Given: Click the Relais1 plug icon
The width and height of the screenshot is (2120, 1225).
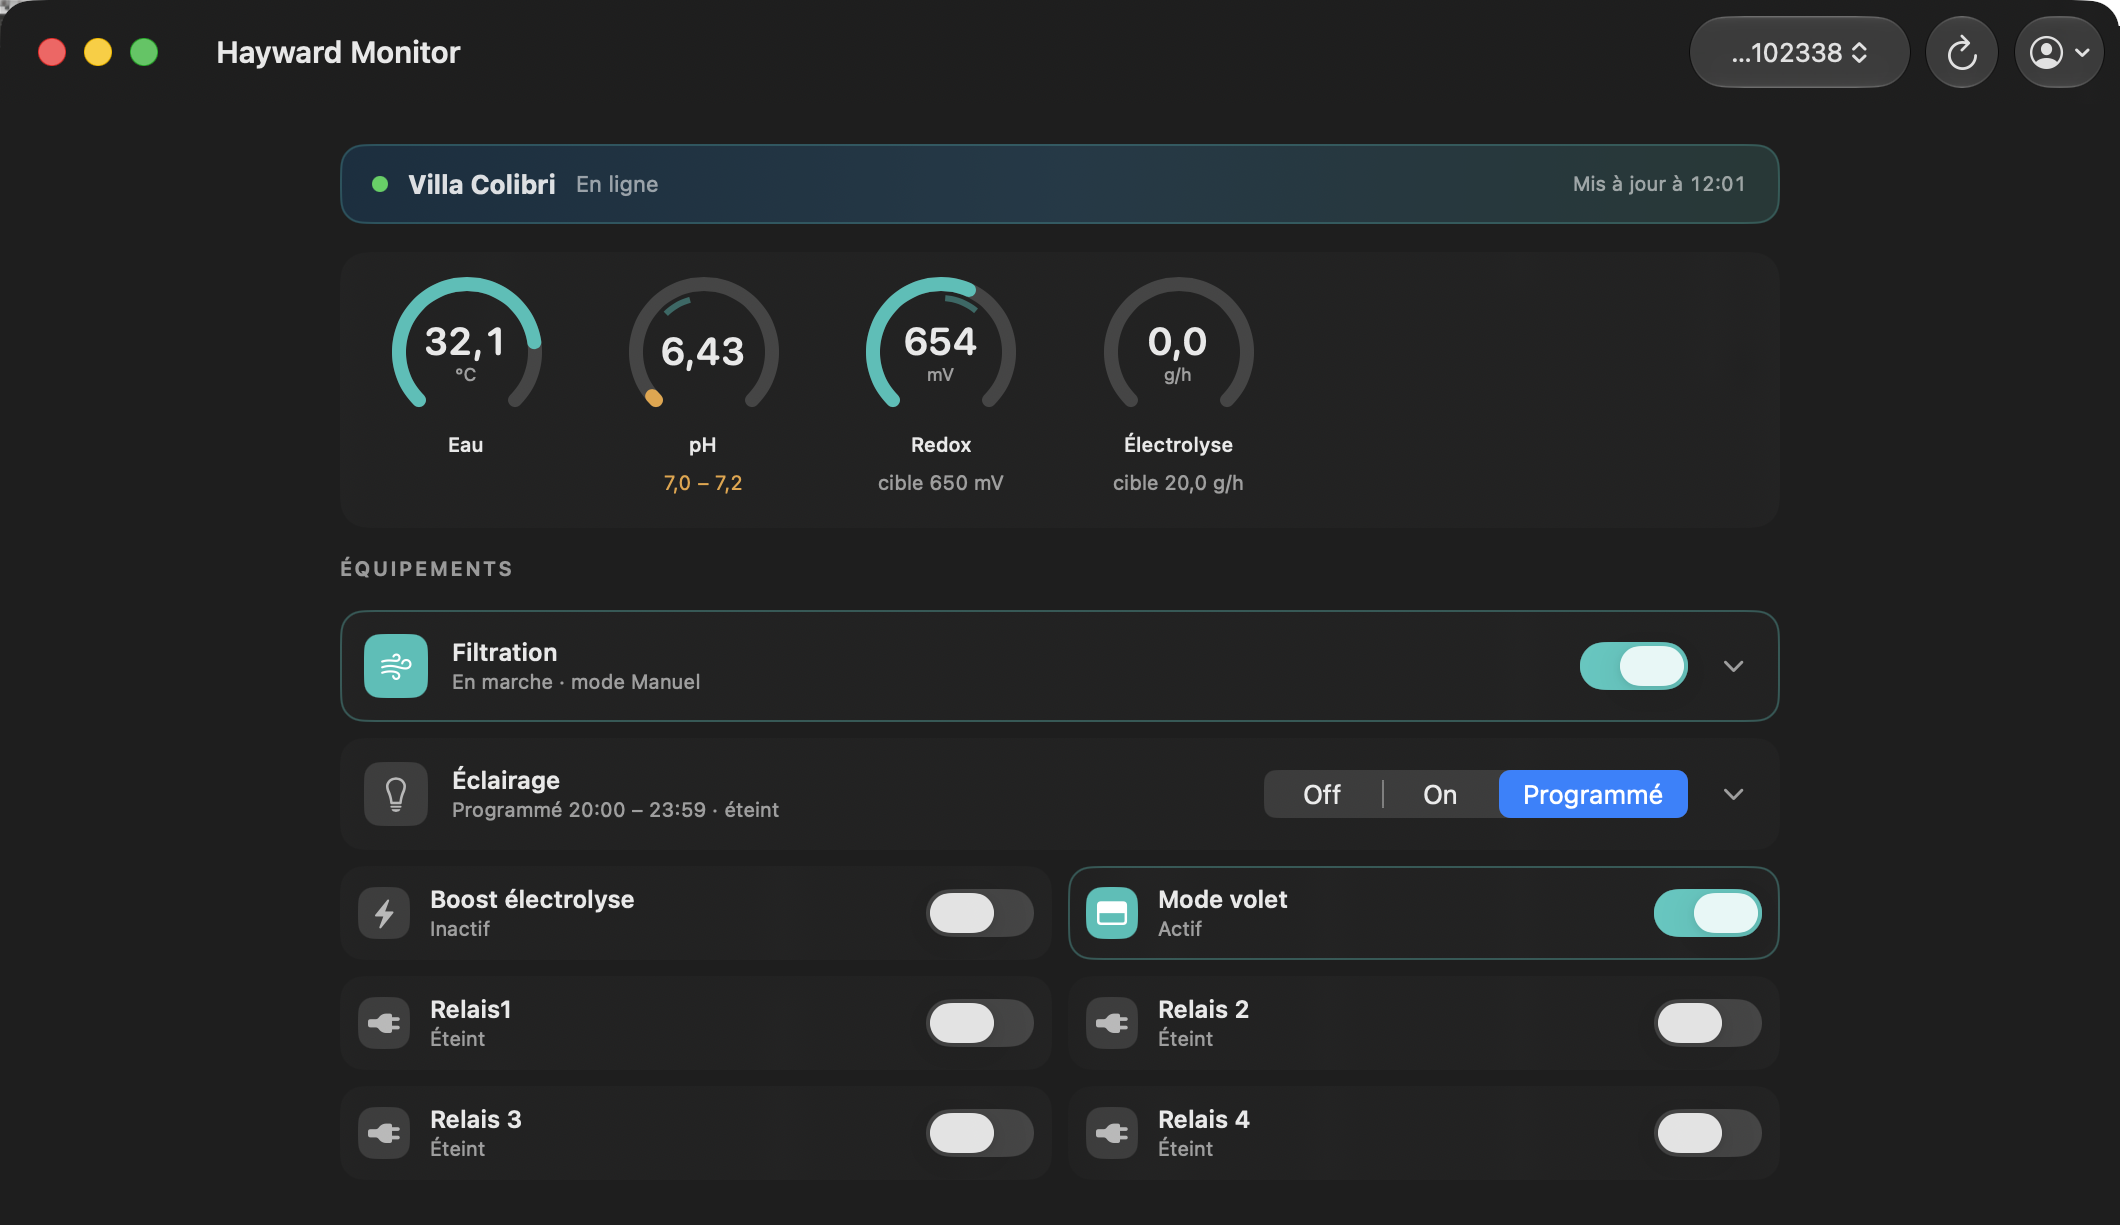Looking at the screenshot, I should [384, 1023].
